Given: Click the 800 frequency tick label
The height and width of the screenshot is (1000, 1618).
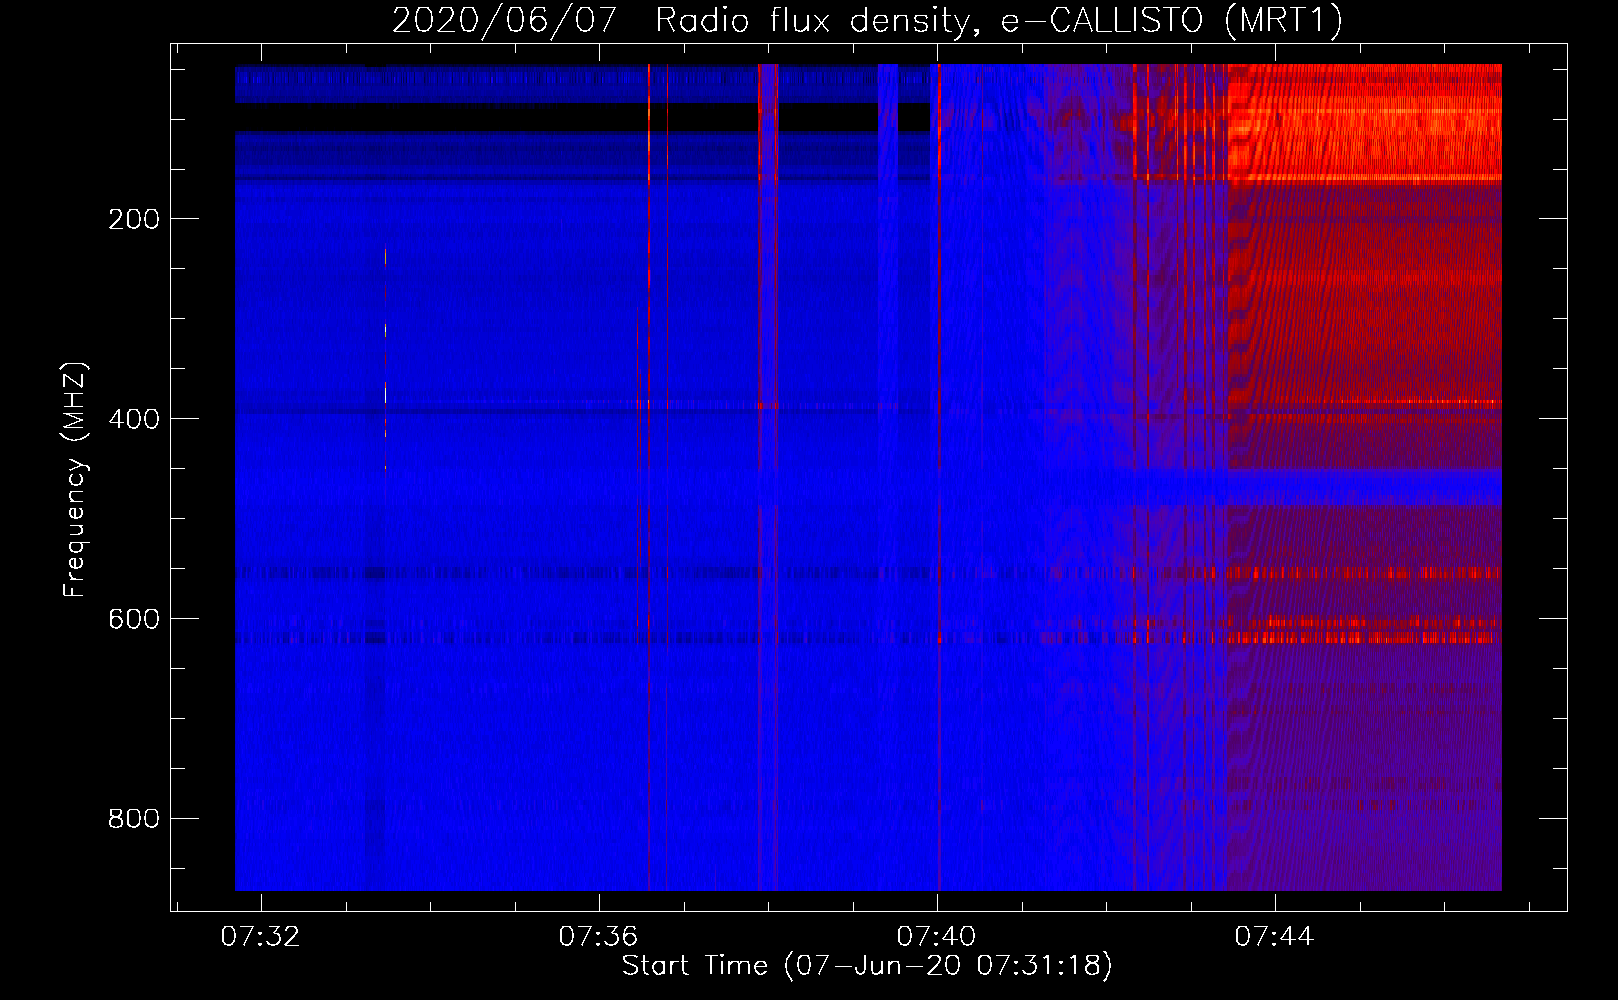Looking at the screenshot, I should pos(134,819).
